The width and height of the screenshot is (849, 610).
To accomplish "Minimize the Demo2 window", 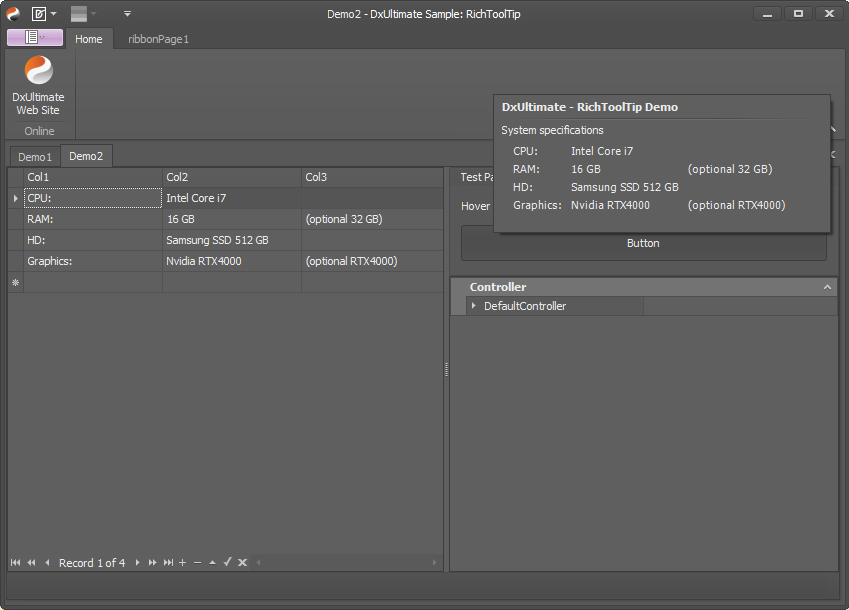I will point(767,14).
